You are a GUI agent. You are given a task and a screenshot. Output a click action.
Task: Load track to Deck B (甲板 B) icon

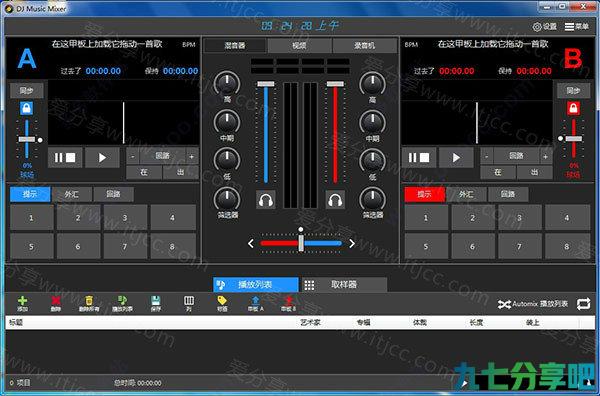289,301
